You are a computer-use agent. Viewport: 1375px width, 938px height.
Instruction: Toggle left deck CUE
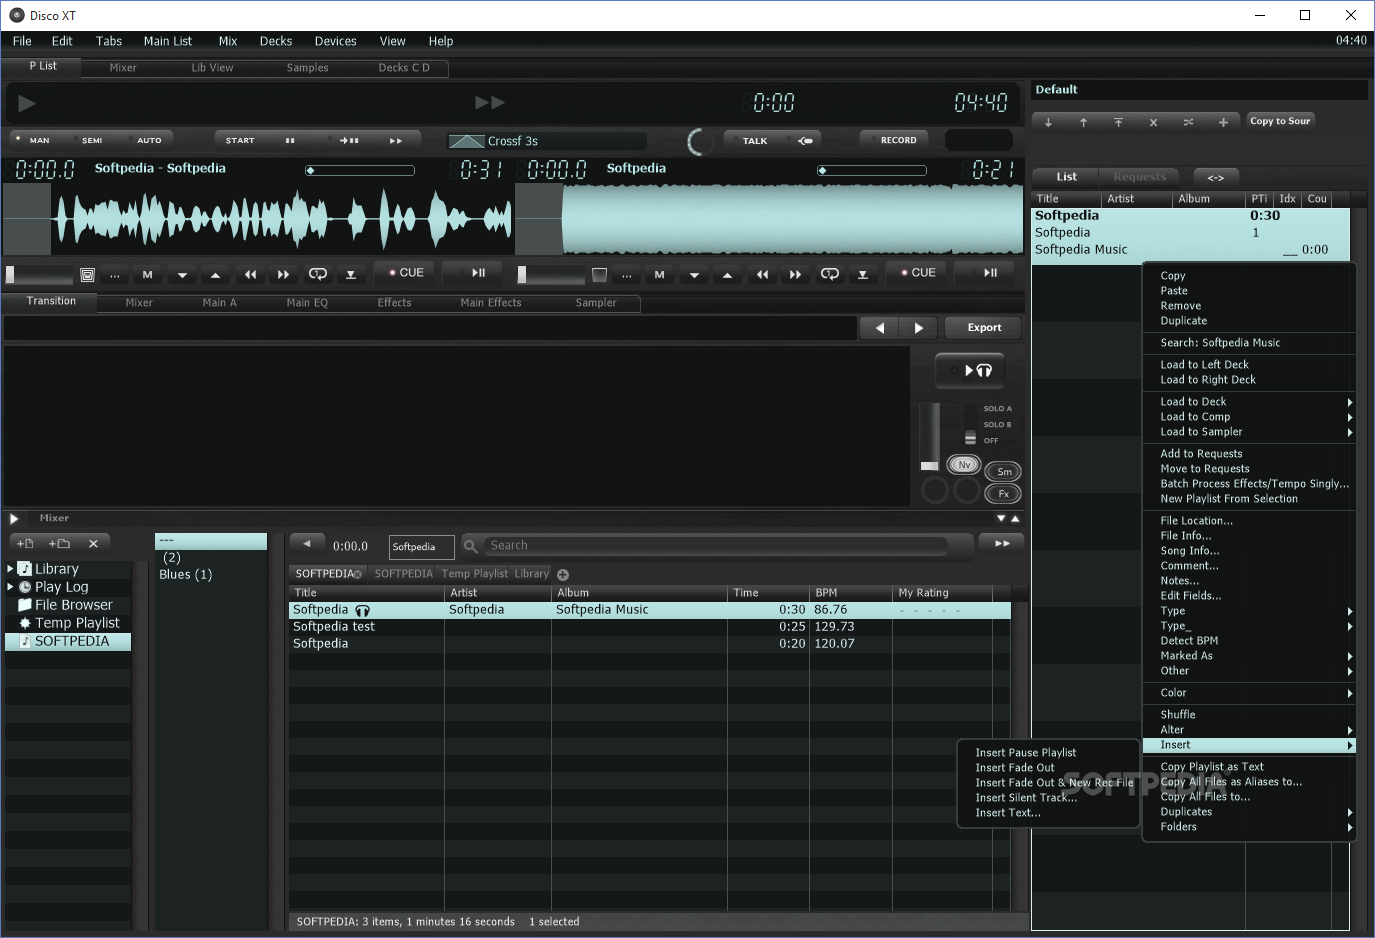406,272
